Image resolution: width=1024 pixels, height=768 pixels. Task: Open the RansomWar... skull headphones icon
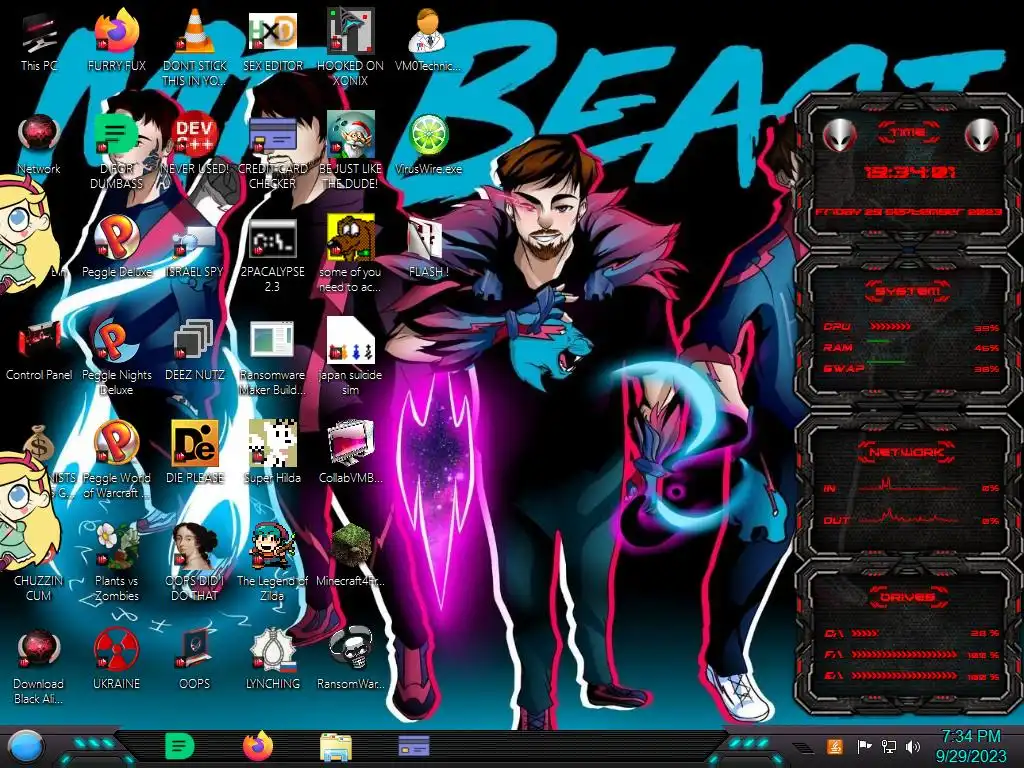click(x=350, y=660)
